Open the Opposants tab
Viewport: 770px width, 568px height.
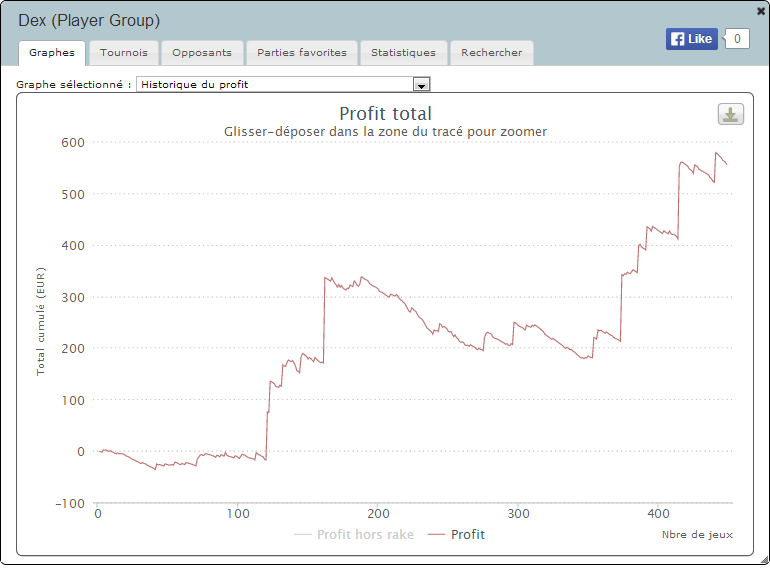click(201, 53)
